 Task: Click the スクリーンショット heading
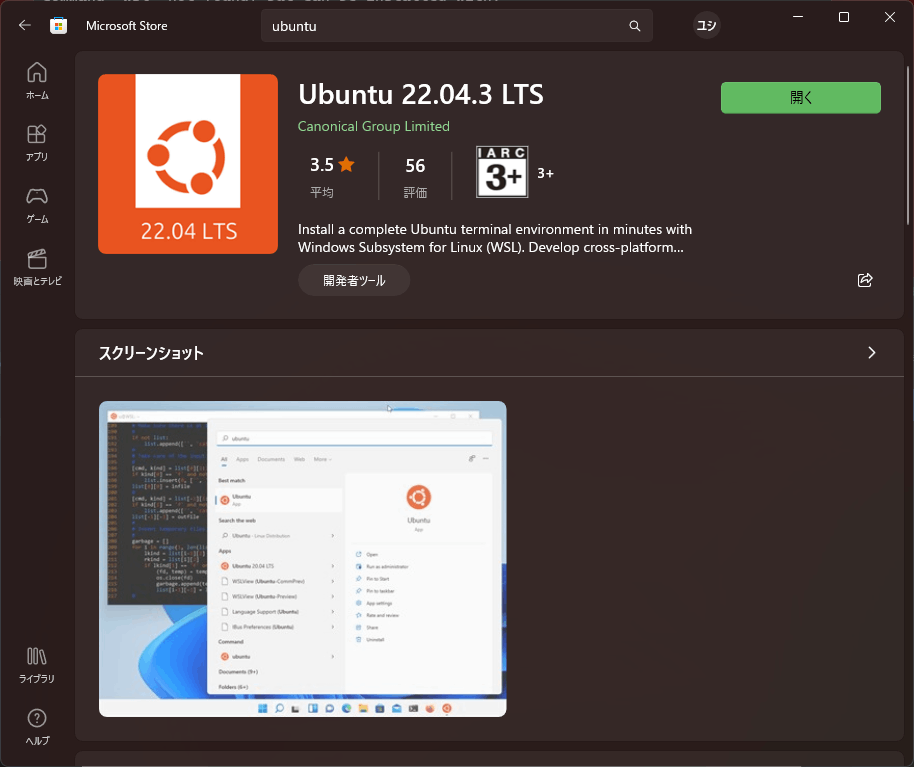tap(151, 353)
